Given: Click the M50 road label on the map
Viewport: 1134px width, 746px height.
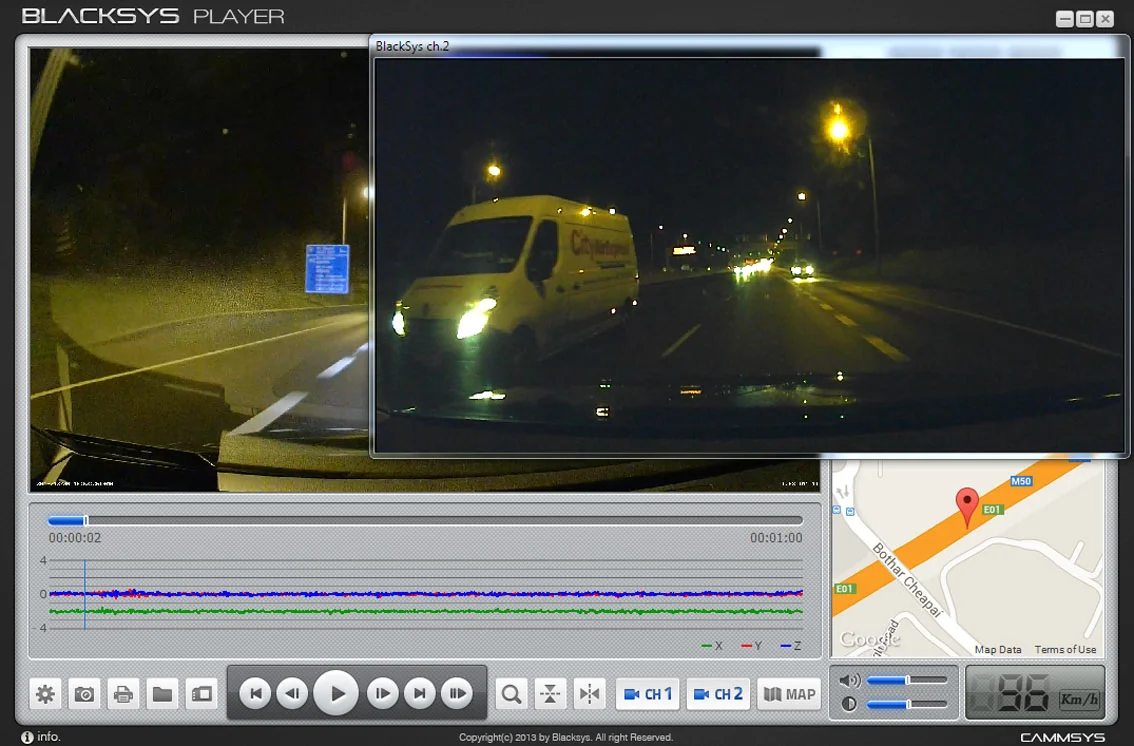Looking at the screenshot, I should pos(1020,481).
